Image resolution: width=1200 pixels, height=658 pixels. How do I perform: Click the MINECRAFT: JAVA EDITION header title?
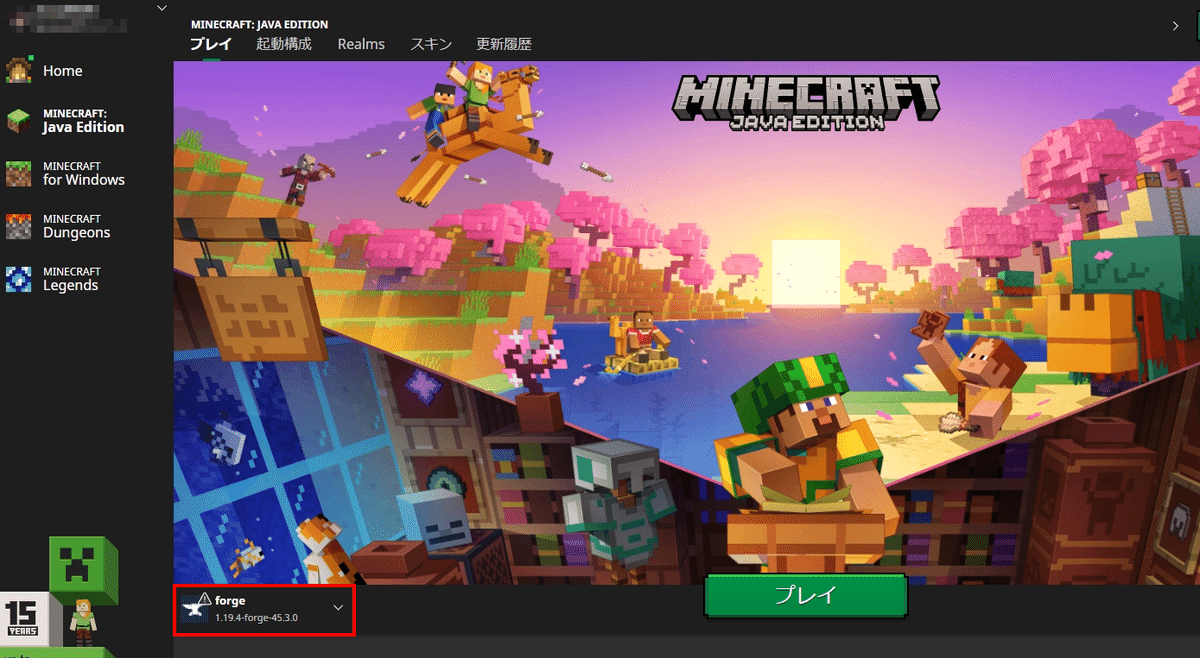point(259,24)
